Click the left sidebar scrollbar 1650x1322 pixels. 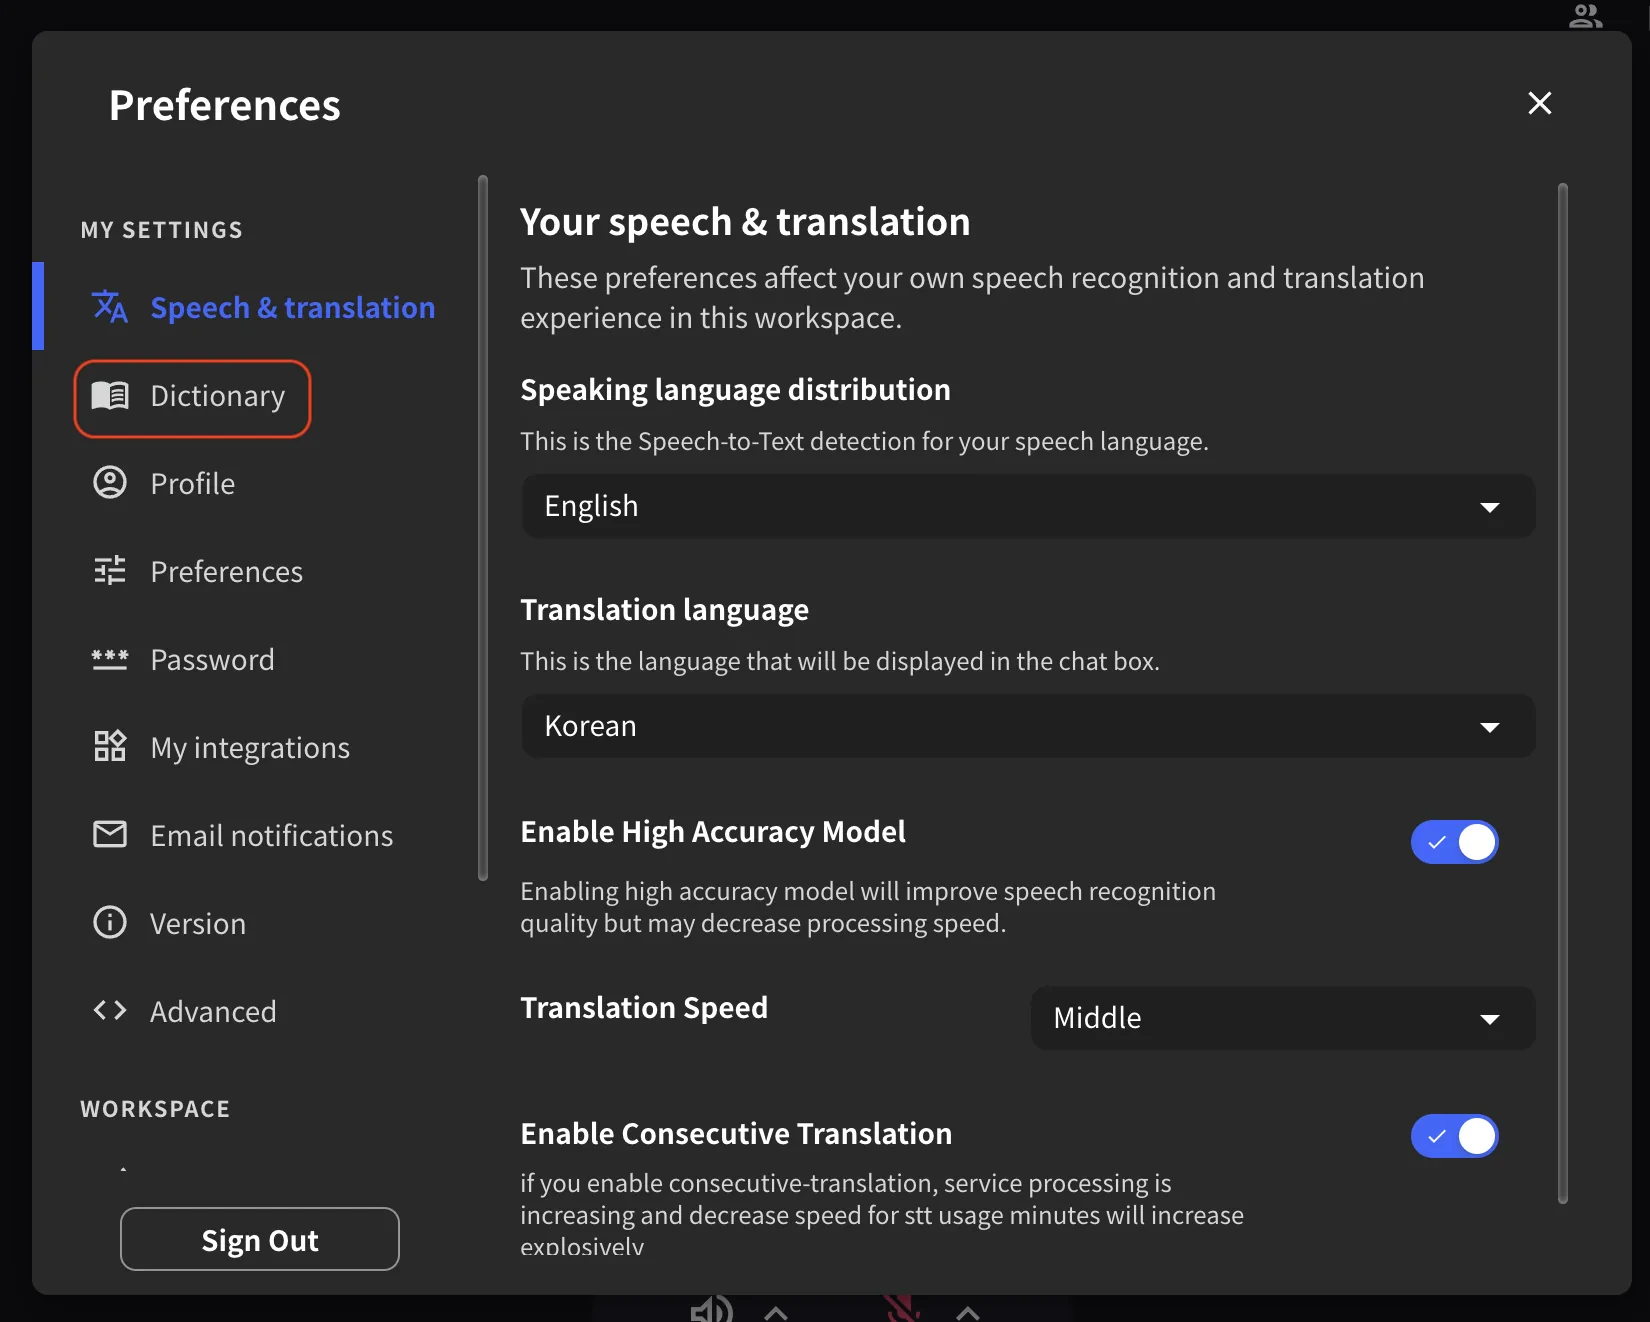coord(483,528)
